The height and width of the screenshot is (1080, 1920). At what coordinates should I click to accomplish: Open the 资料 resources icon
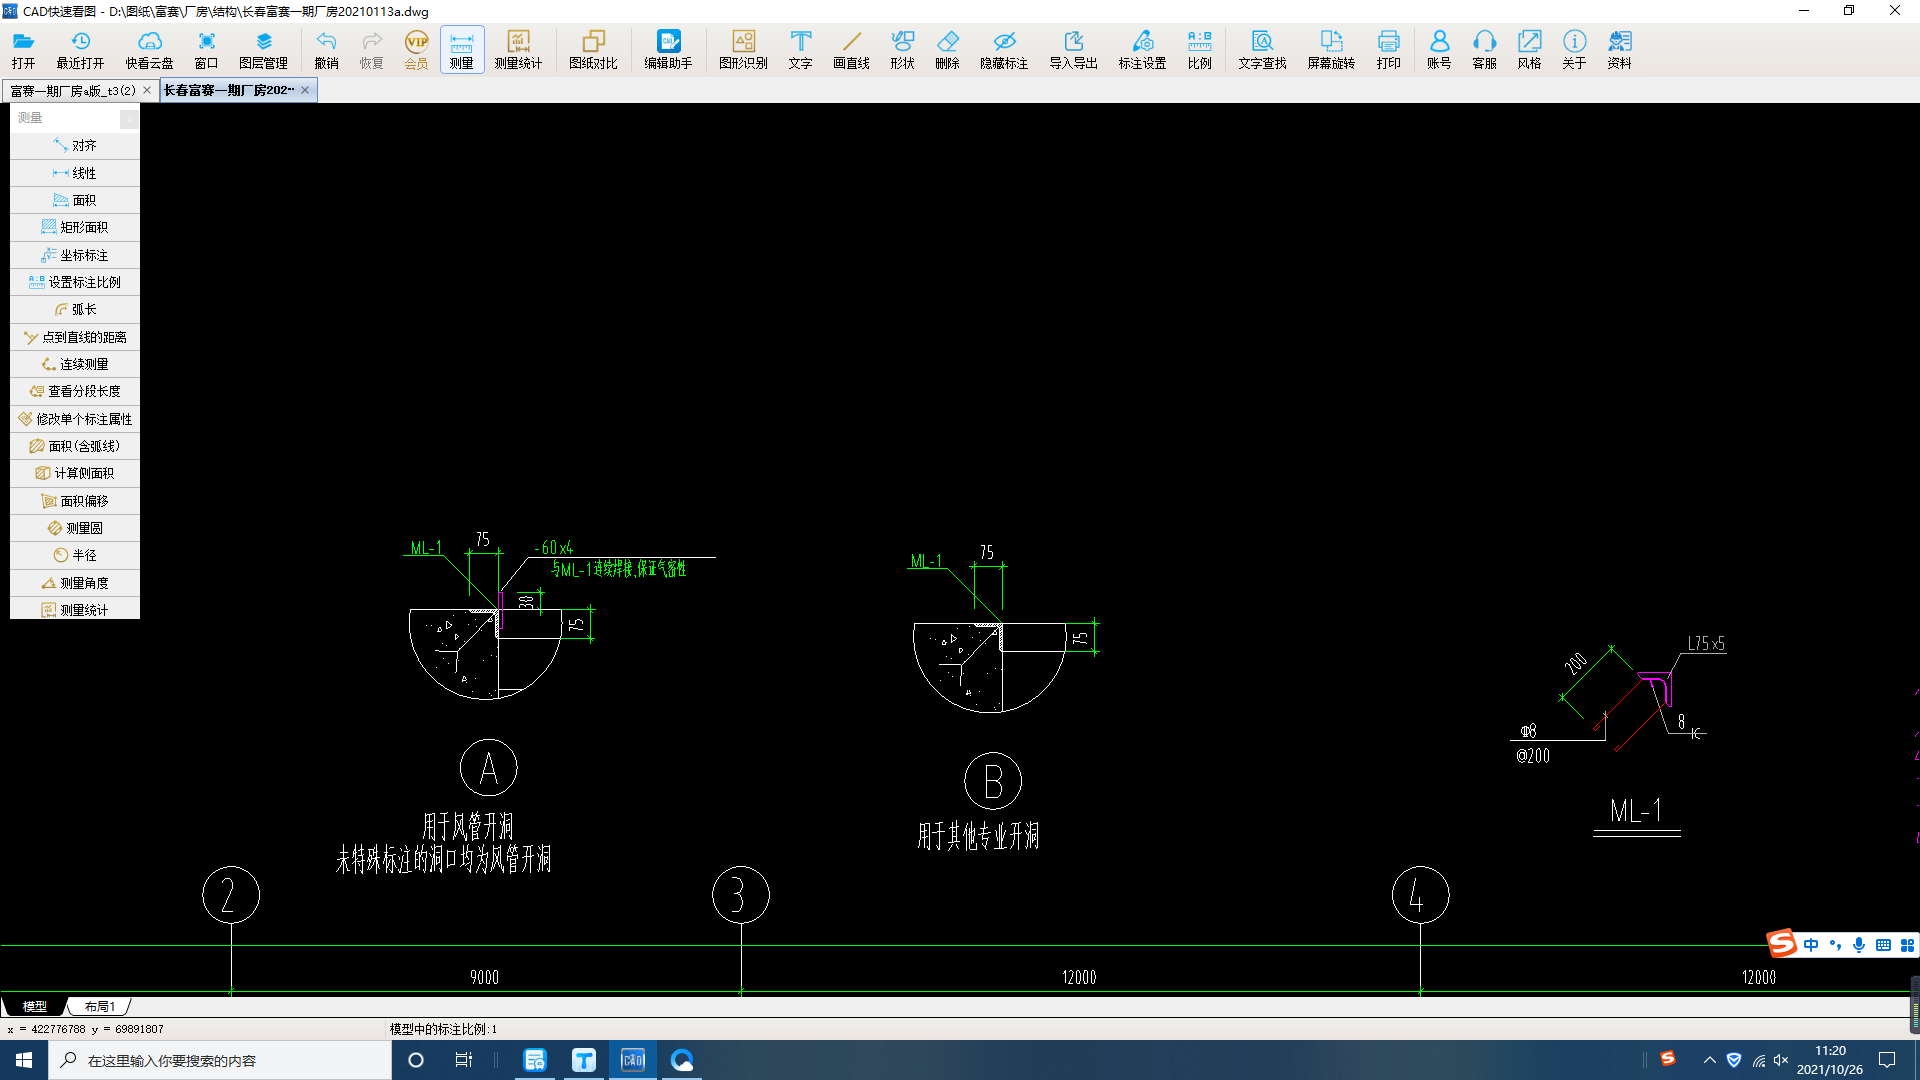coord(1619,50)
